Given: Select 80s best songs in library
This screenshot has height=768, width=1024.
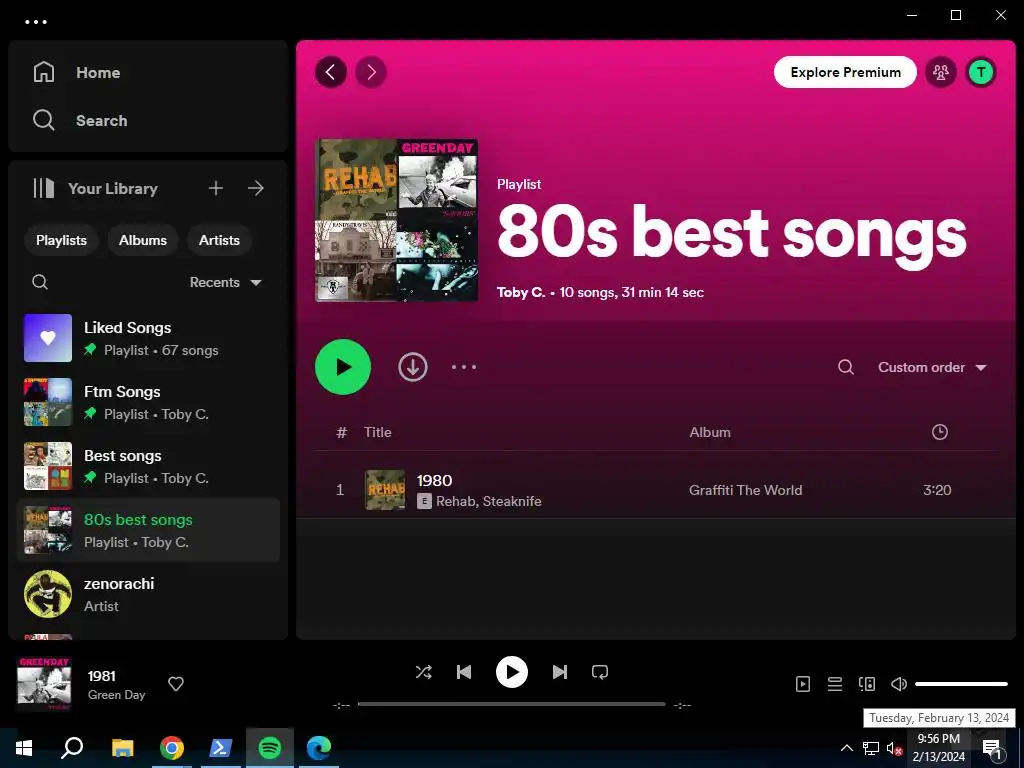Looking at the screenshot, I should [148, 530].
